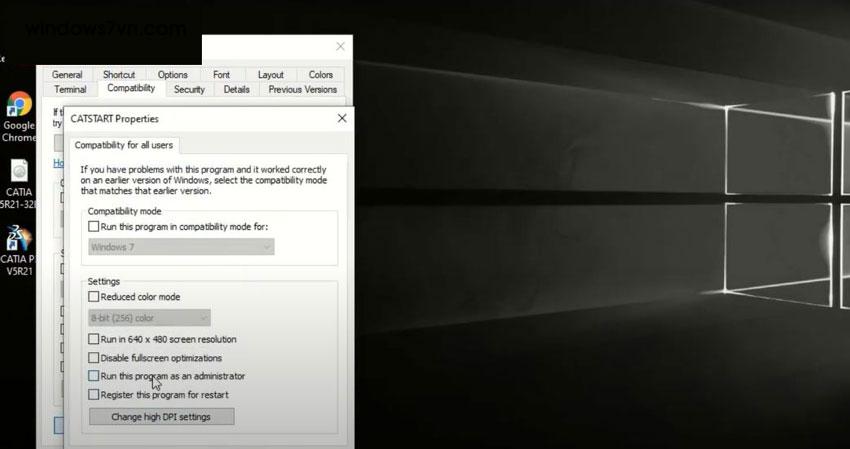Check Run in 640 x 480 screen resolution
850x449 pixels.
coord(94,340)
